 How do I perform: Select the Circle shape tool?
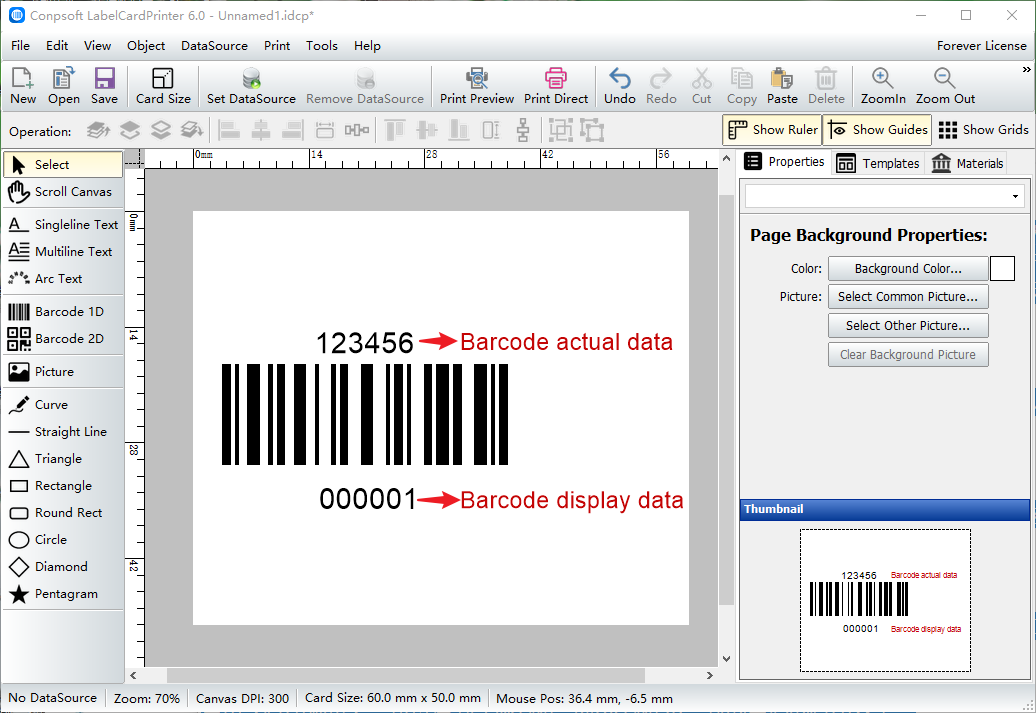coord(63,540)
